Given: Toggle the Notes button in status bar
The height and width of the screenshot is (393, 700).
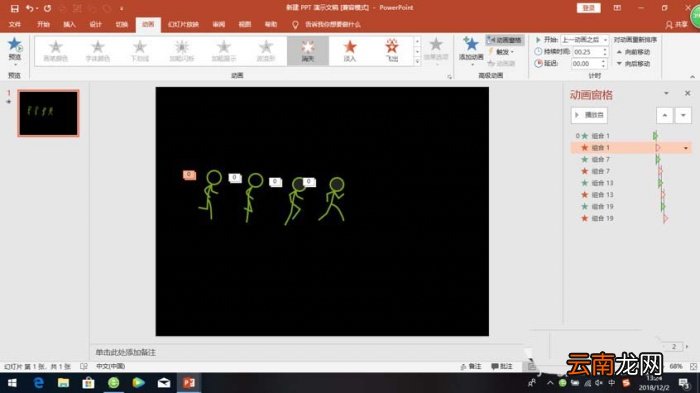Looking at the screenshot, I should 471,366.
